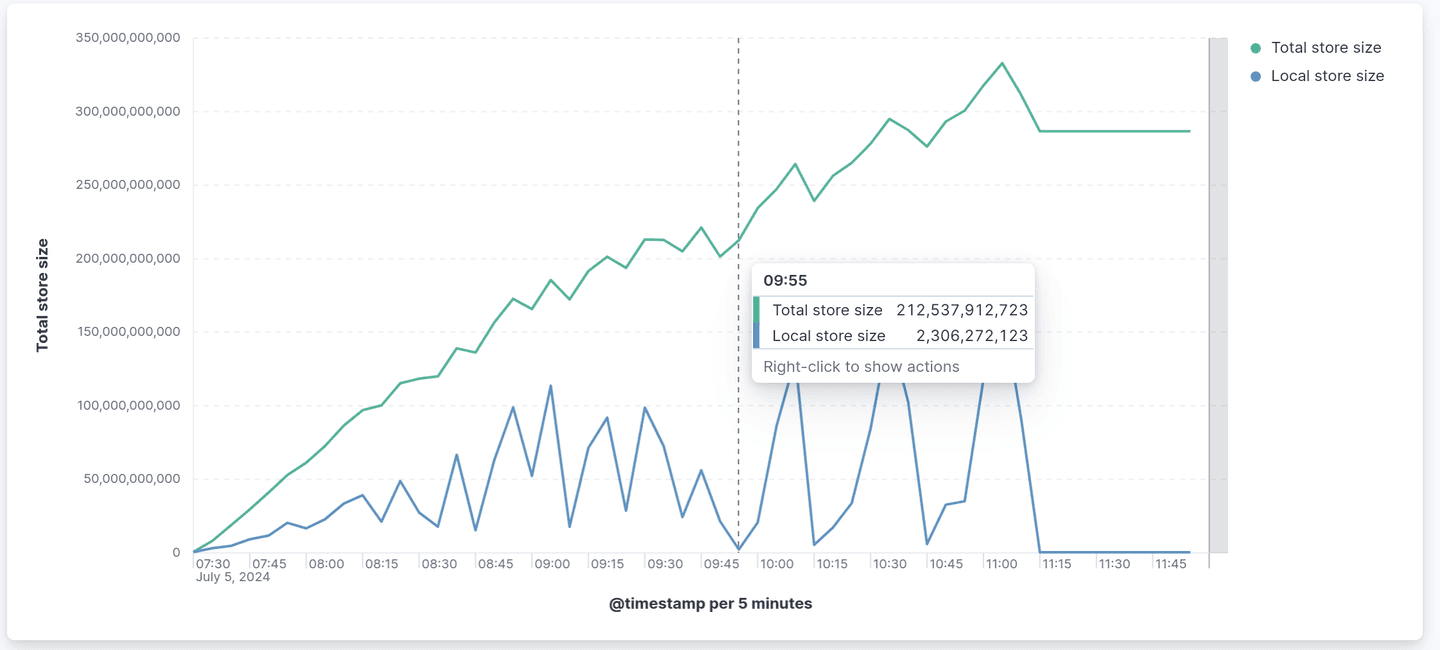Select tooltip value 2,306,272,123
This screenshot has height=650, width=1440.
971,336
